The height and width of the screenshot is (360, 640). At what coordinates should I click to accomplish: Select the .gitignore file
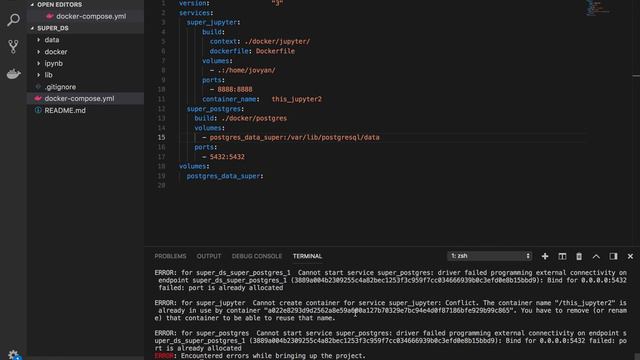click(60, 87)
